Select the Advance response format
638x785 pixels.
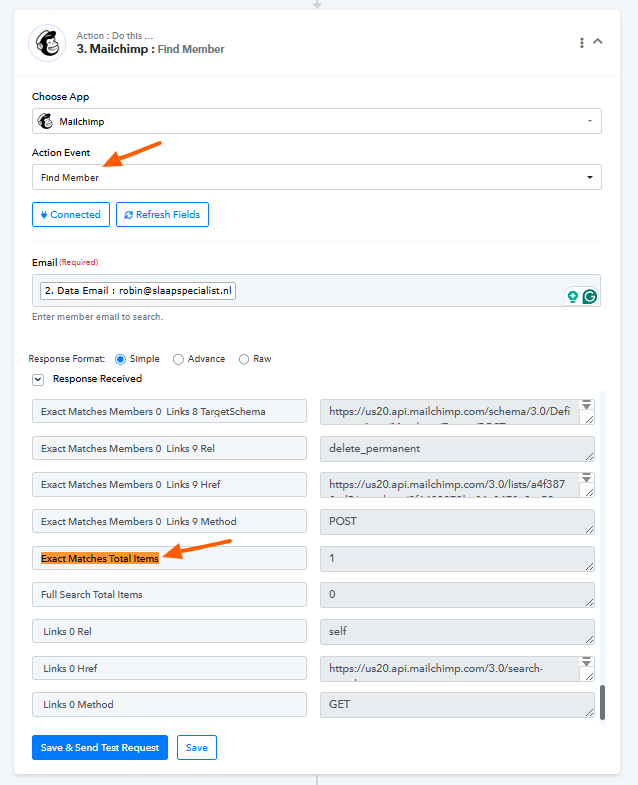tap(178, 359)
